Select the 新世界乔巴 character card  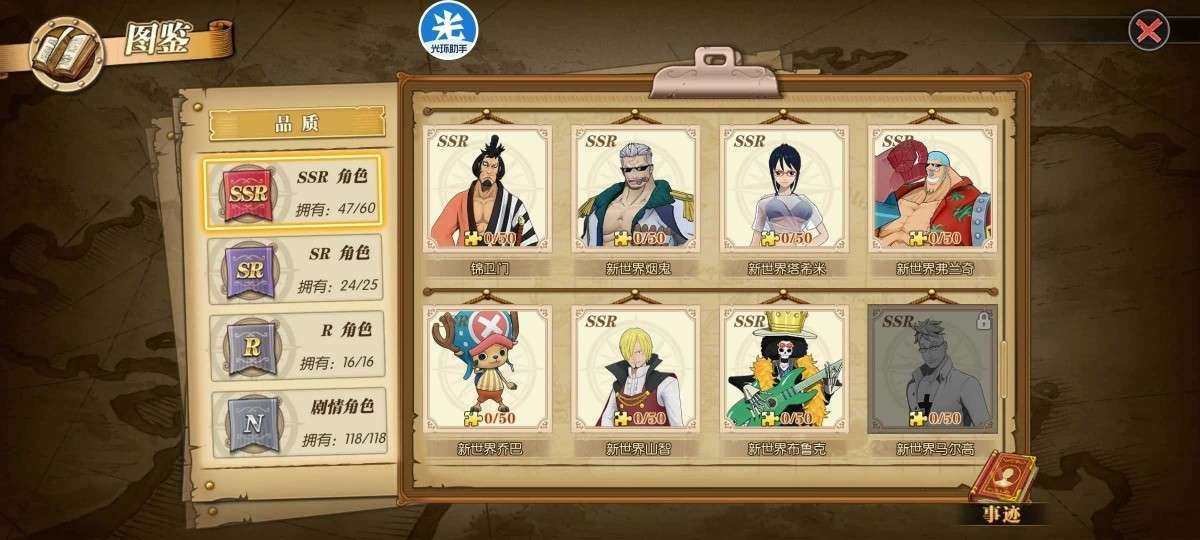coord(488,381)
